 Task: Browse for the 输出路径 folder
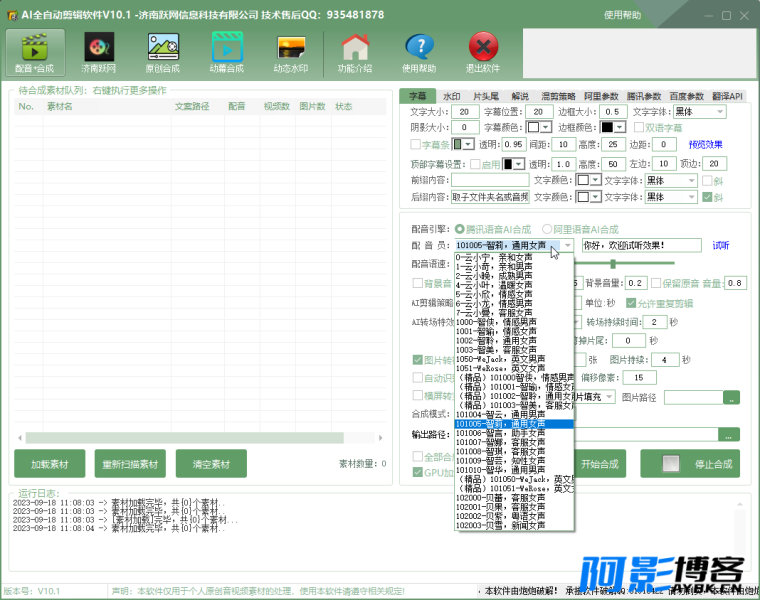click(x=728, y=435)
